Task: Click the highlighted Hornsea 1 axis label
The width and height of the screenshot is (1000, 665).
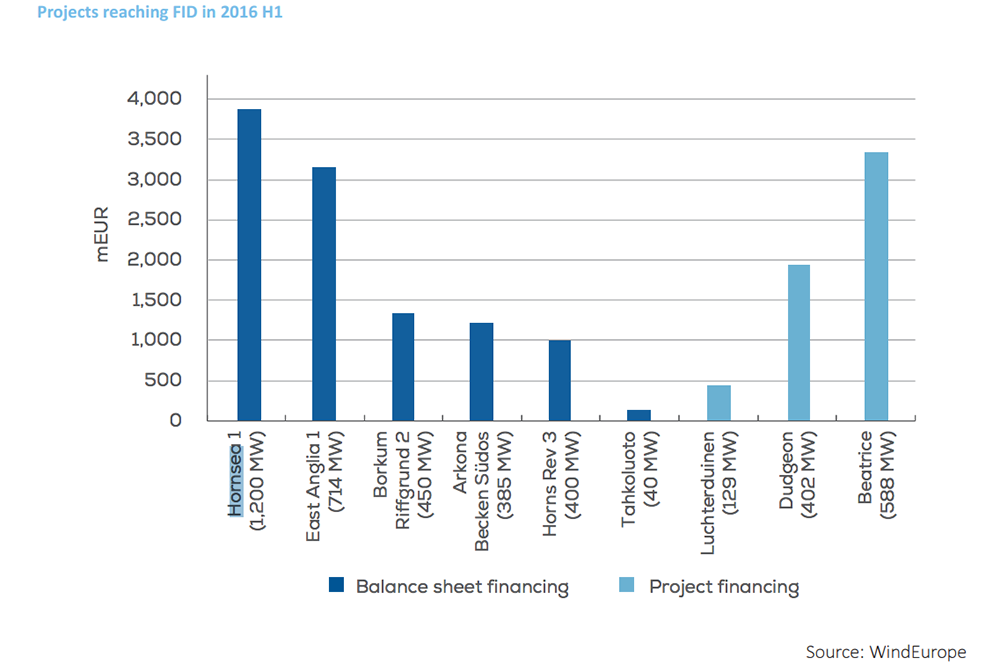Action: coord(235,472)
